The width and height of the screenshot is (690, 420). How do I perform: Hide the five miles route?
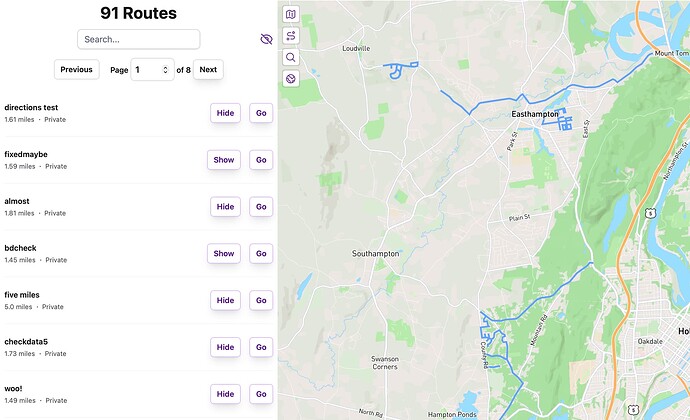(x=225, y=300)
